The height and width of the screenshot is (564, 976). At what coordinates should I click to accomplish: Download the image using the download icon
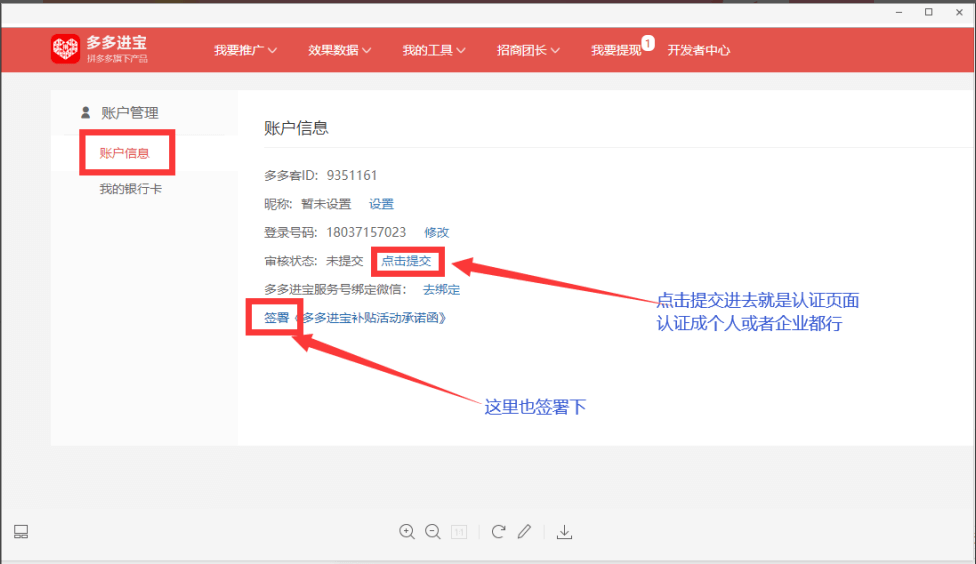565,532
